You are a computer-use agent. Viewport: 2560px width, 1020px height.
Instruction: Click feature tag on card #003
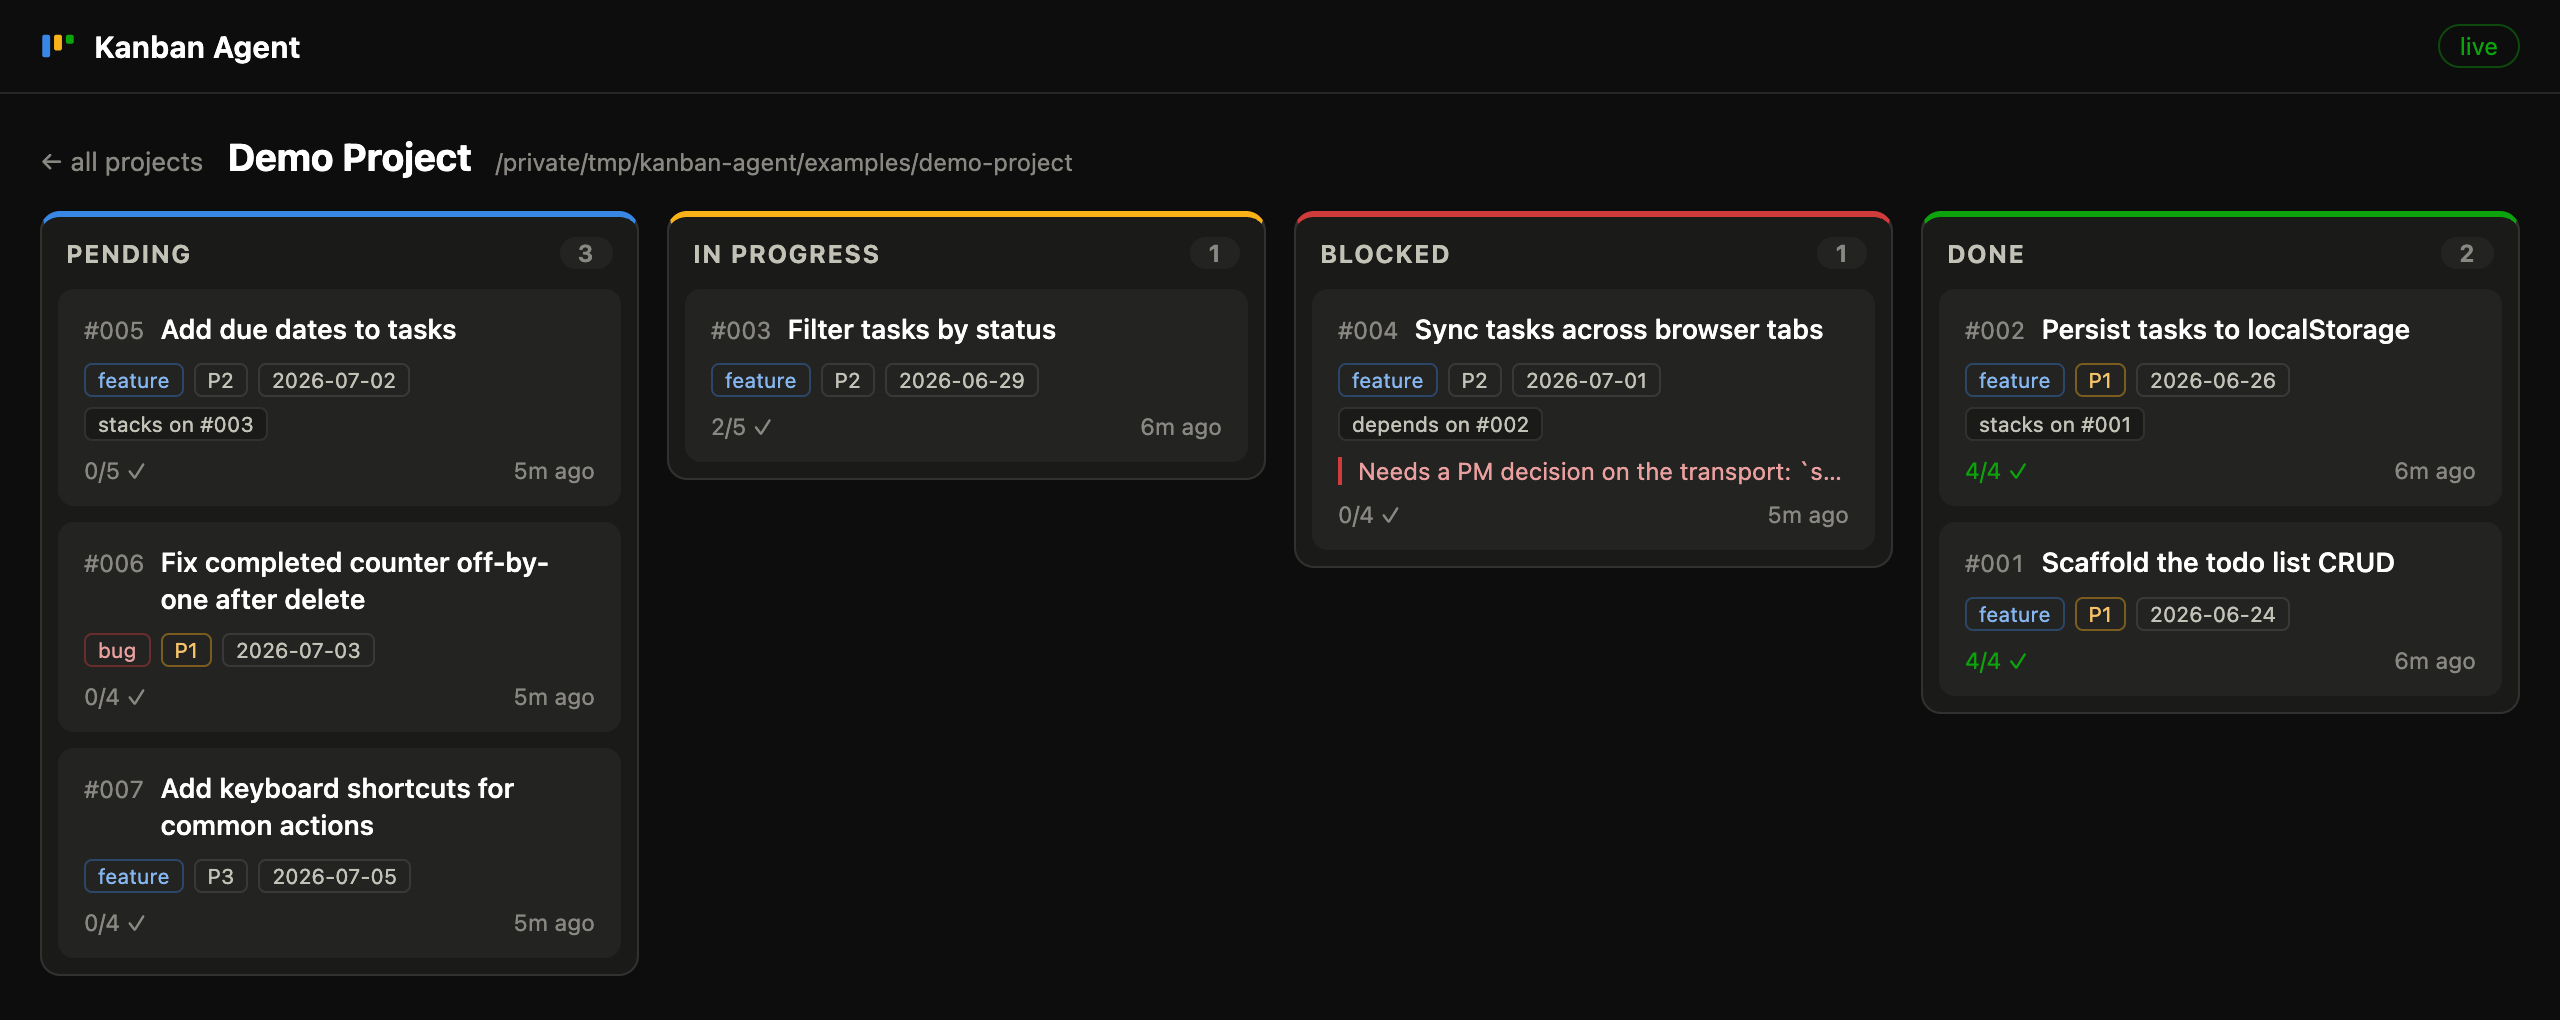(x=760, y=380)
